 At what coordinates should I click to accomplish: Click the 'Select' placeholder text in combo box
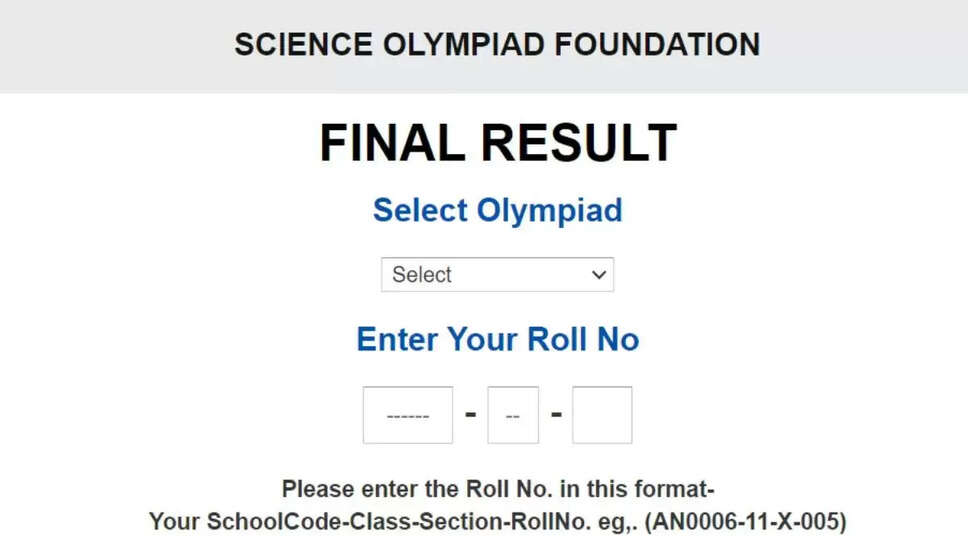tap(422, 275)
